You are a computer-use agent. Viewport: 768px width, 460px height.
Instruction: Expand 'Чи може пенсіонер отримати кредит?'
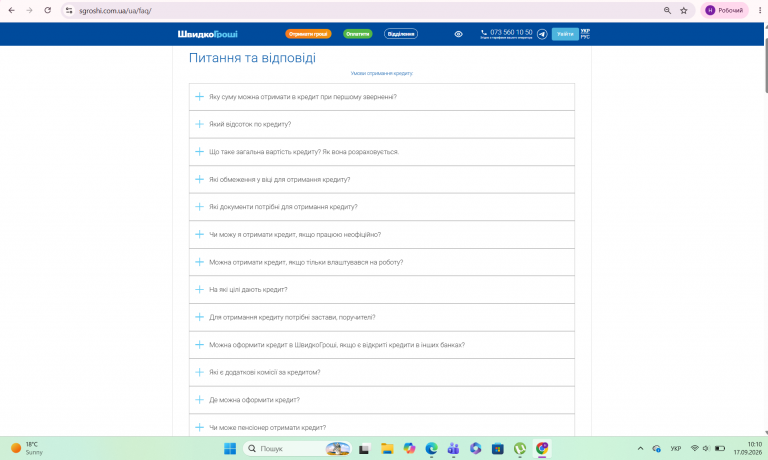pos(382,427)
